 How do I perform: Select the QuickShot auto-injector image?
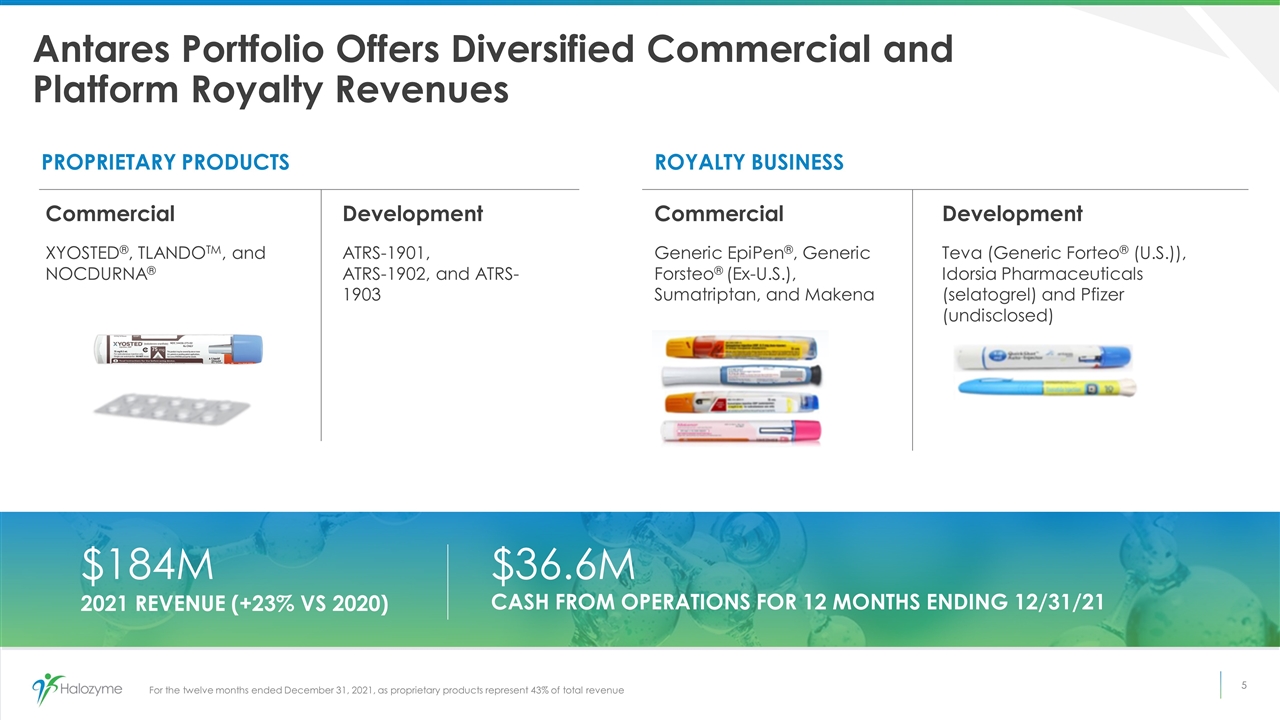pyautogui.click(x=1042, y=357)
